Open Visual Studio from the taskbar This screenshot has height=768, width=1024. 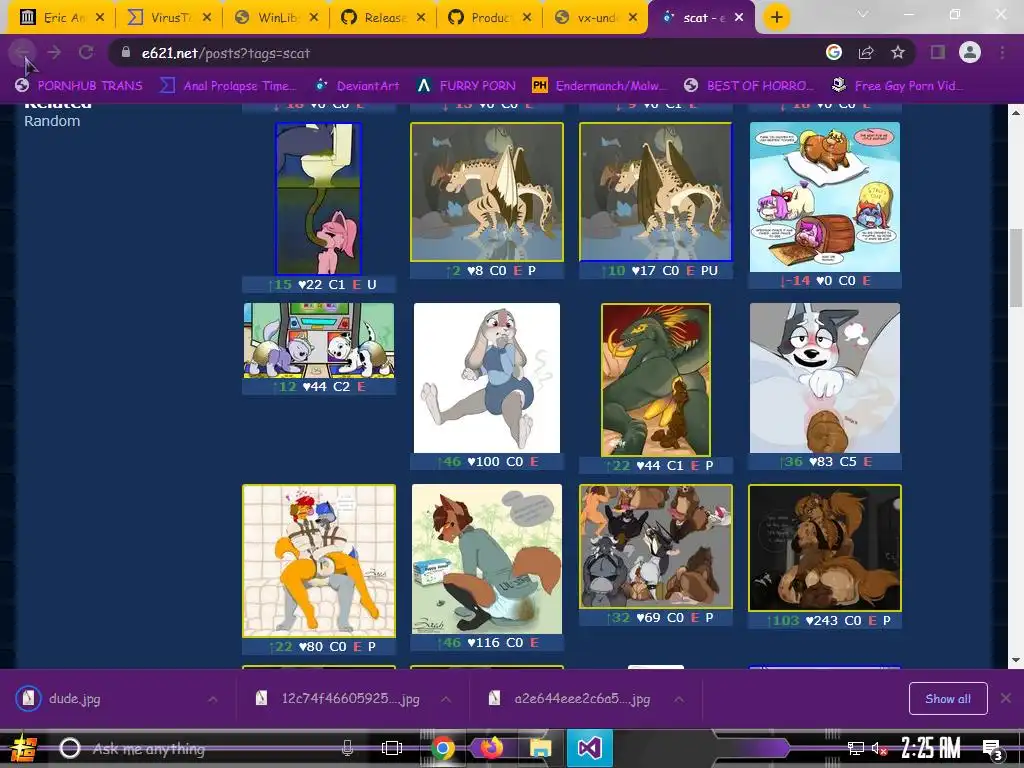click(590, 748)
